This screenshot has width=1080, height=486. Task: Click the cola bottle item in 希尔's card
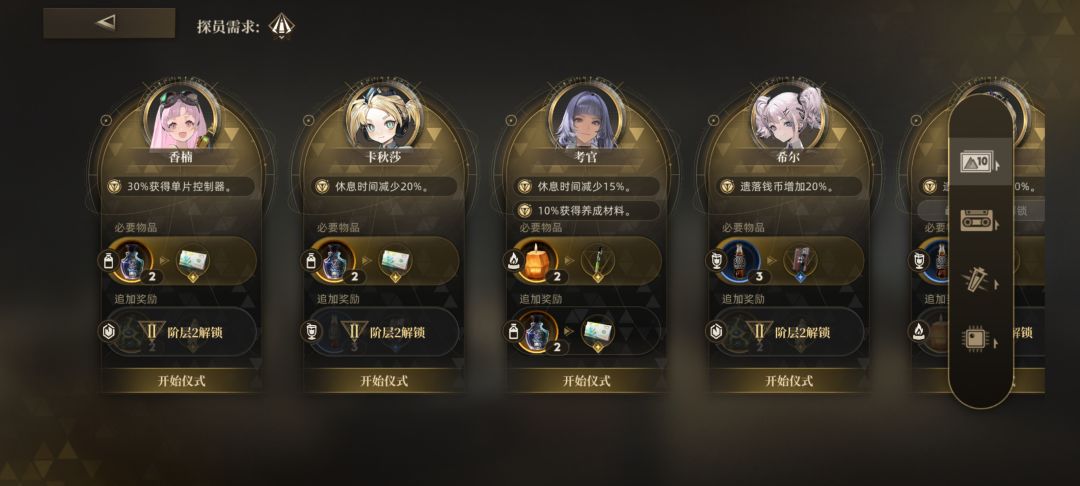coord(739,261)
